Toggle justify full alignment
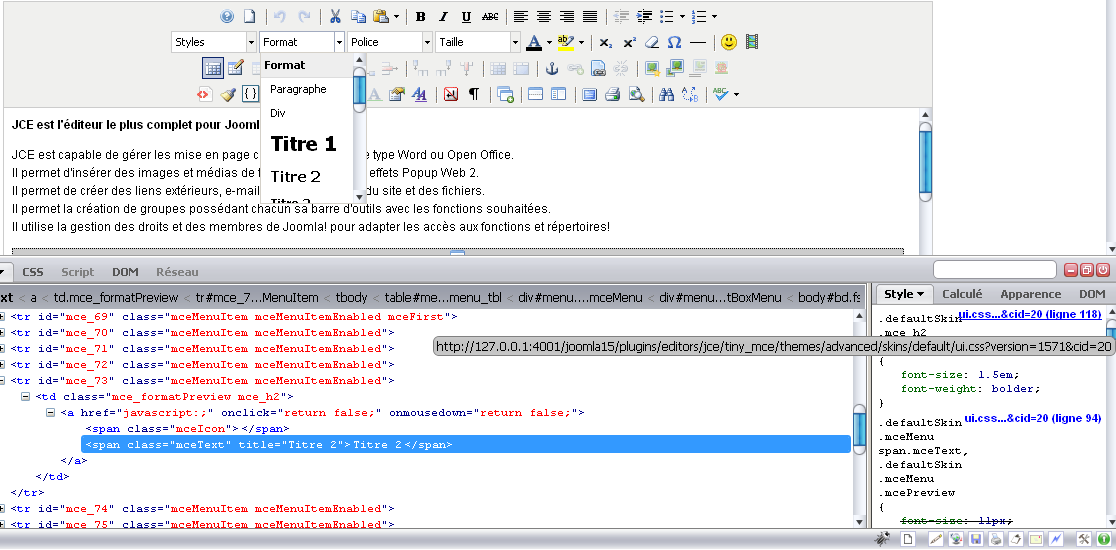This screenshot has height=550, width=1116. (x=590, y=17)
